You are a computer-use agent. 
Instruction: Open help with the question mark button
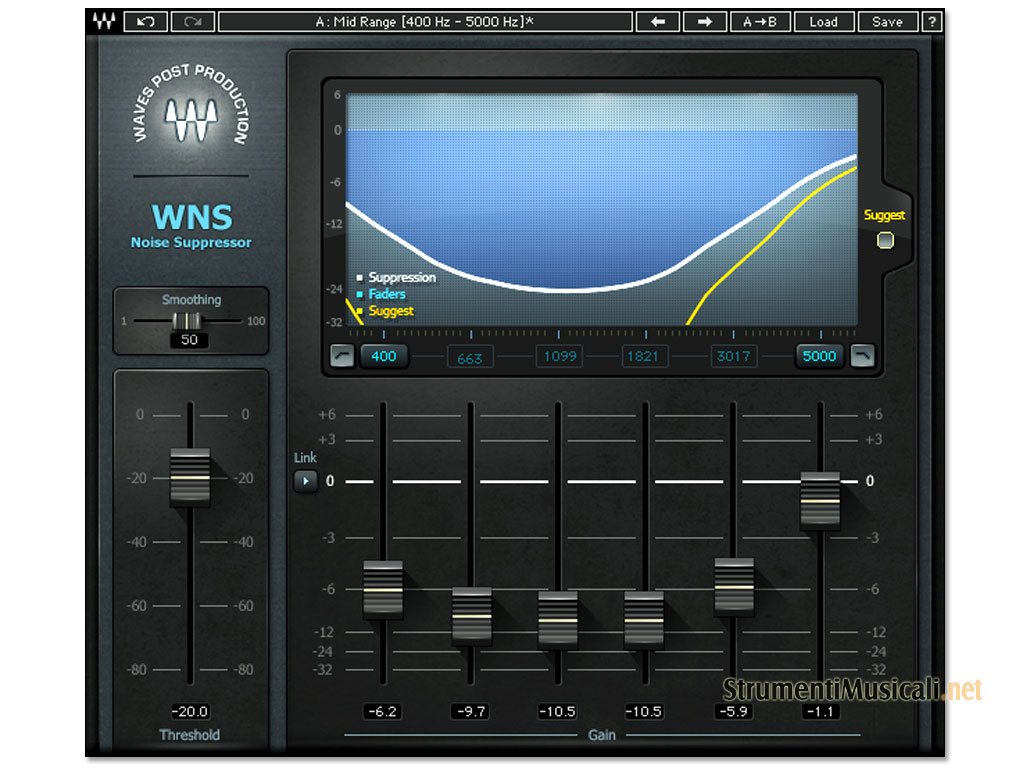(x=931, y=21)
